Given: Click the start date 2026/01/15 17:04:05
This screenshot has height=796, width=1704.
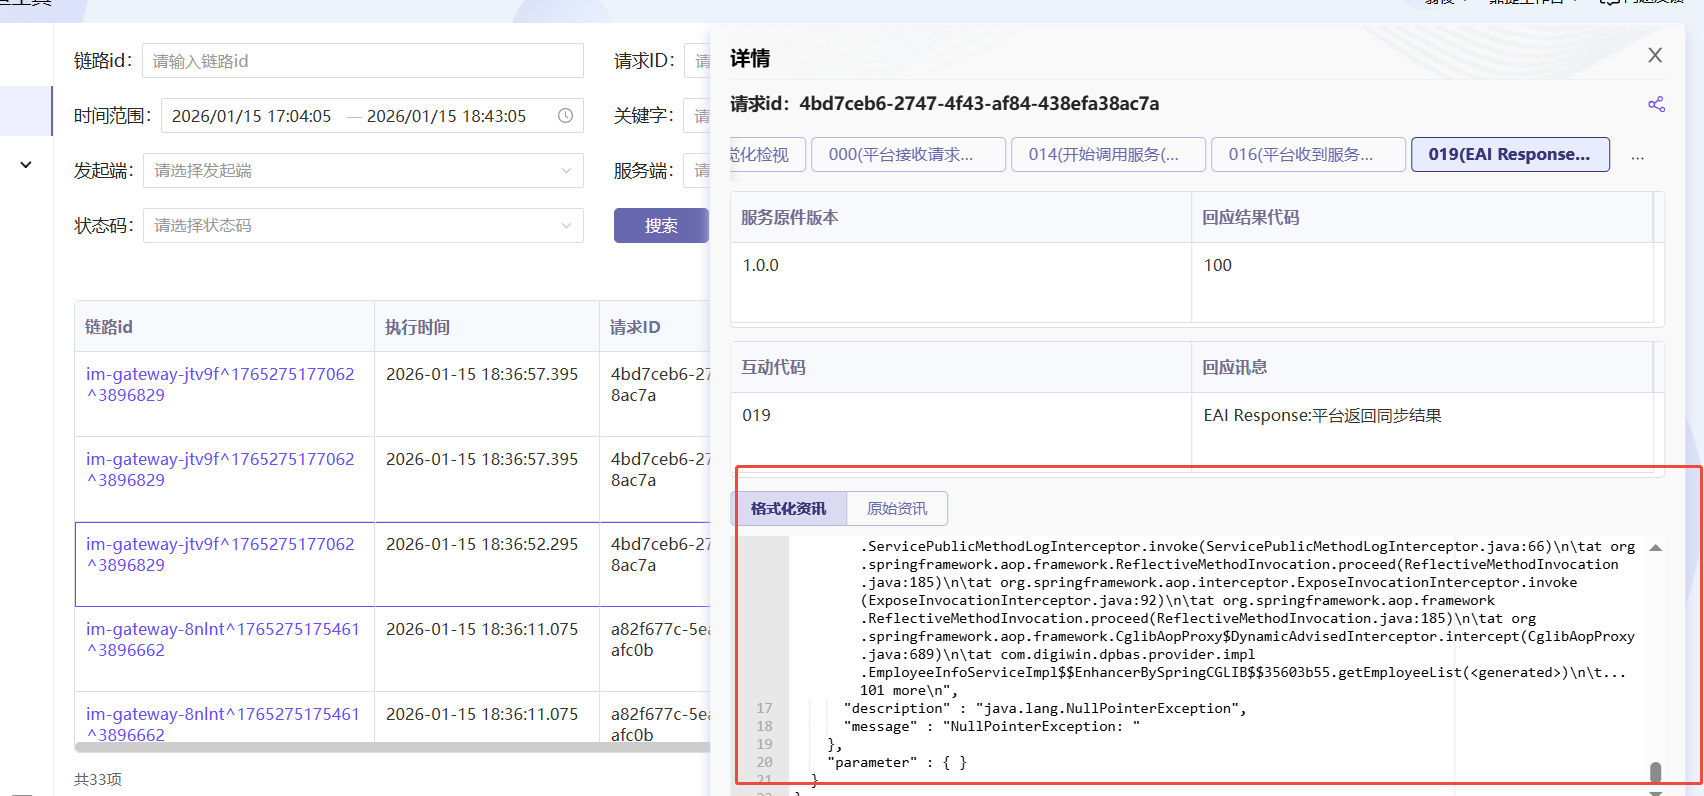Looking at the screenshot, I should 251,116.
